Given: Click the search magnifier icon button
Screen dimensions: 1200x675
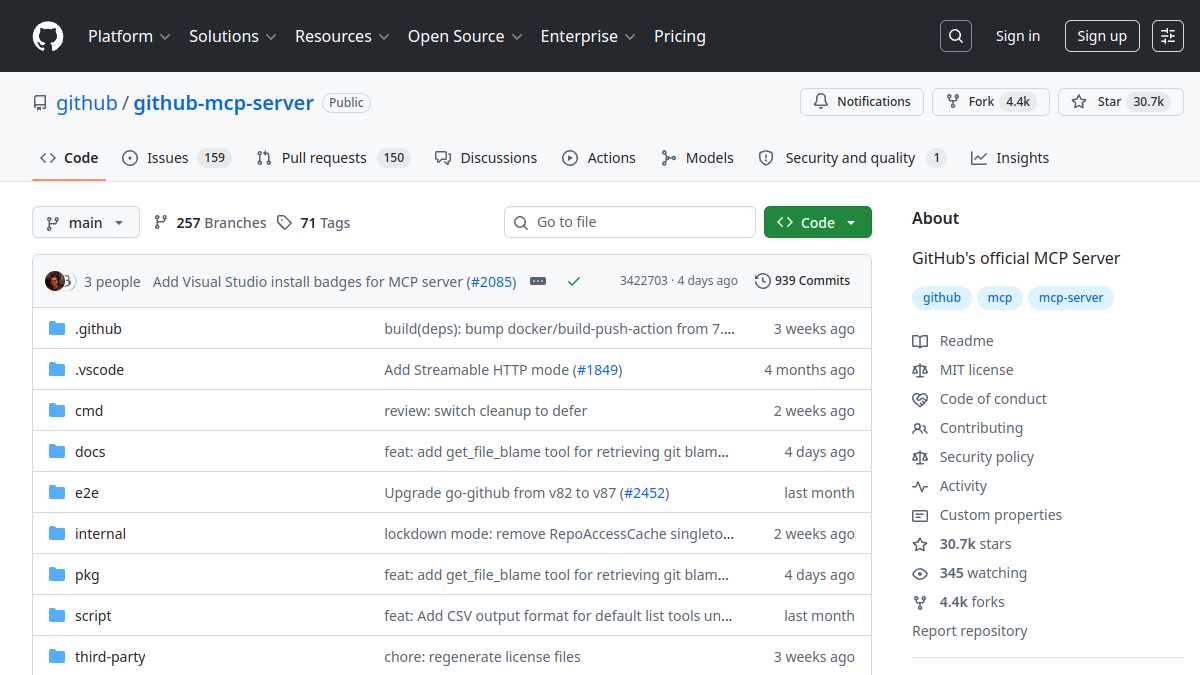Looking at the screenshot, I should coord(956,36).
